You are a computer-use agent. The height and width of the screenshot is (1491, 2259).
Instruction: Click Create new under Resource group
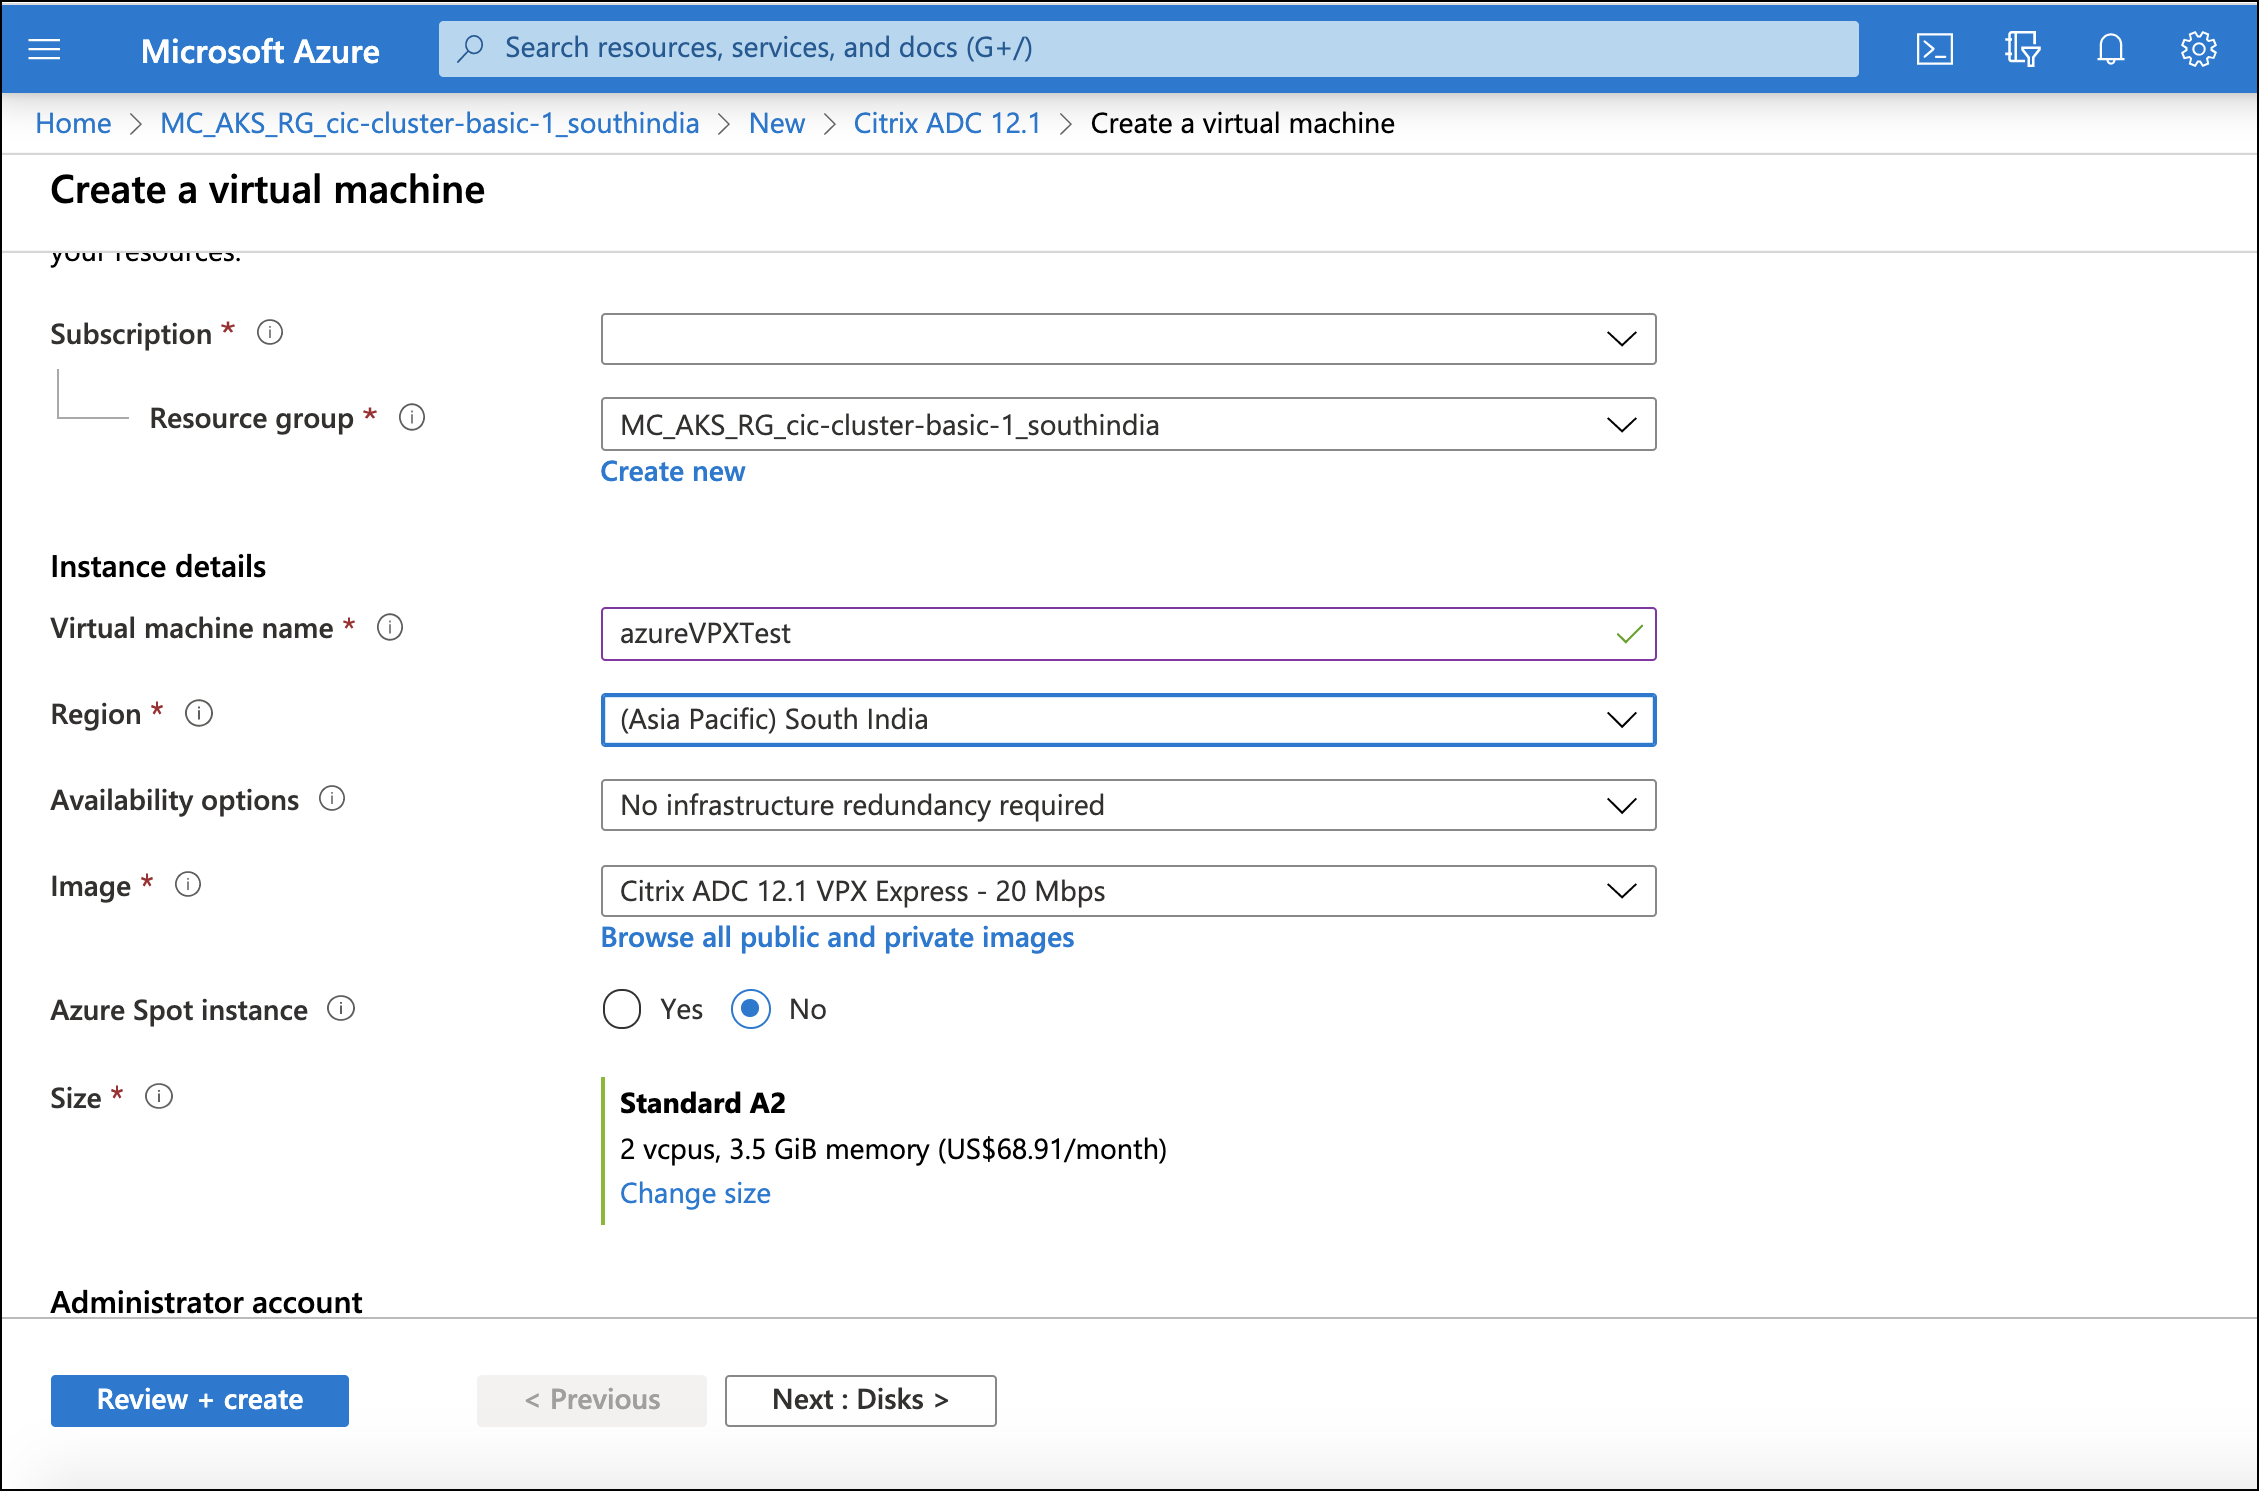pyautogui.click(x=673, y=471)
